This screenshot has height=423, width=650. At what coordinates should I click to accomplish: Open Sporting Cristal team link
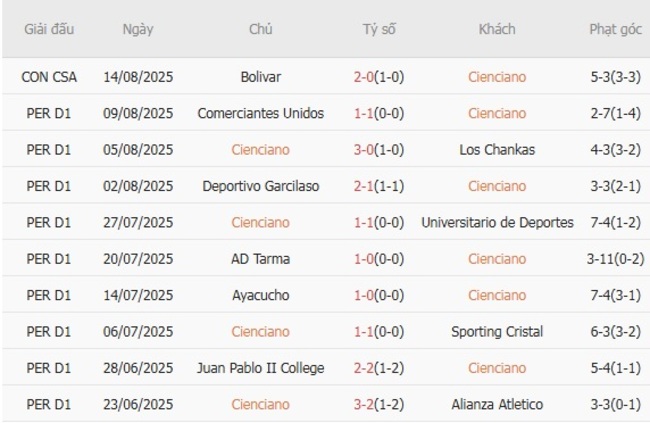click(497, 332)
